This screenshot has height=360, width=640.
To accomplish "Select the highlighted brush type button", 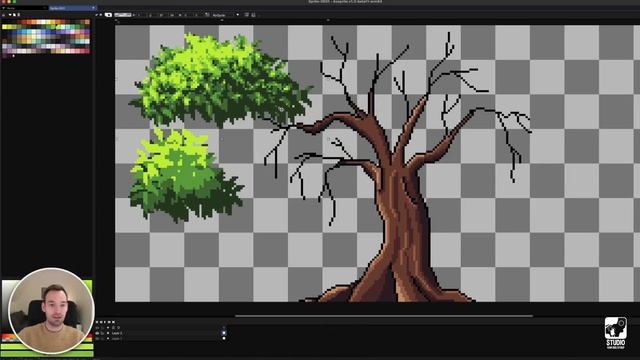I will [108, 15].
